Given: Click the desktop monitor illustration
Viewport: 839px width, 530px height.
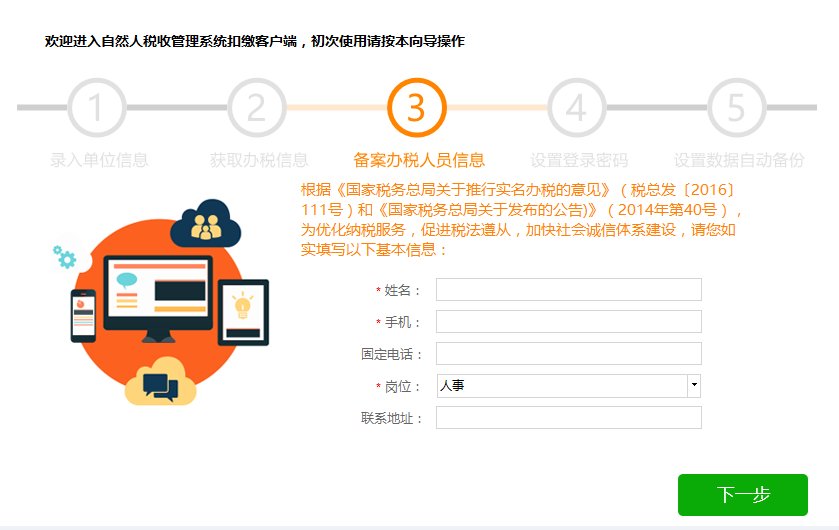Looking at the screenshot, I should (x=158, y=298).
